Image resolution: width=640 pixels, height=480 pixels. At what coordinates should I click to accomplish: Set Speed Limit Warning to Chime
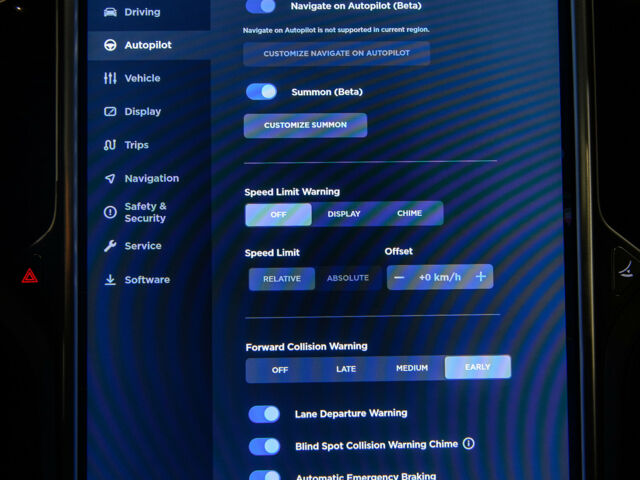coord(410,213)
